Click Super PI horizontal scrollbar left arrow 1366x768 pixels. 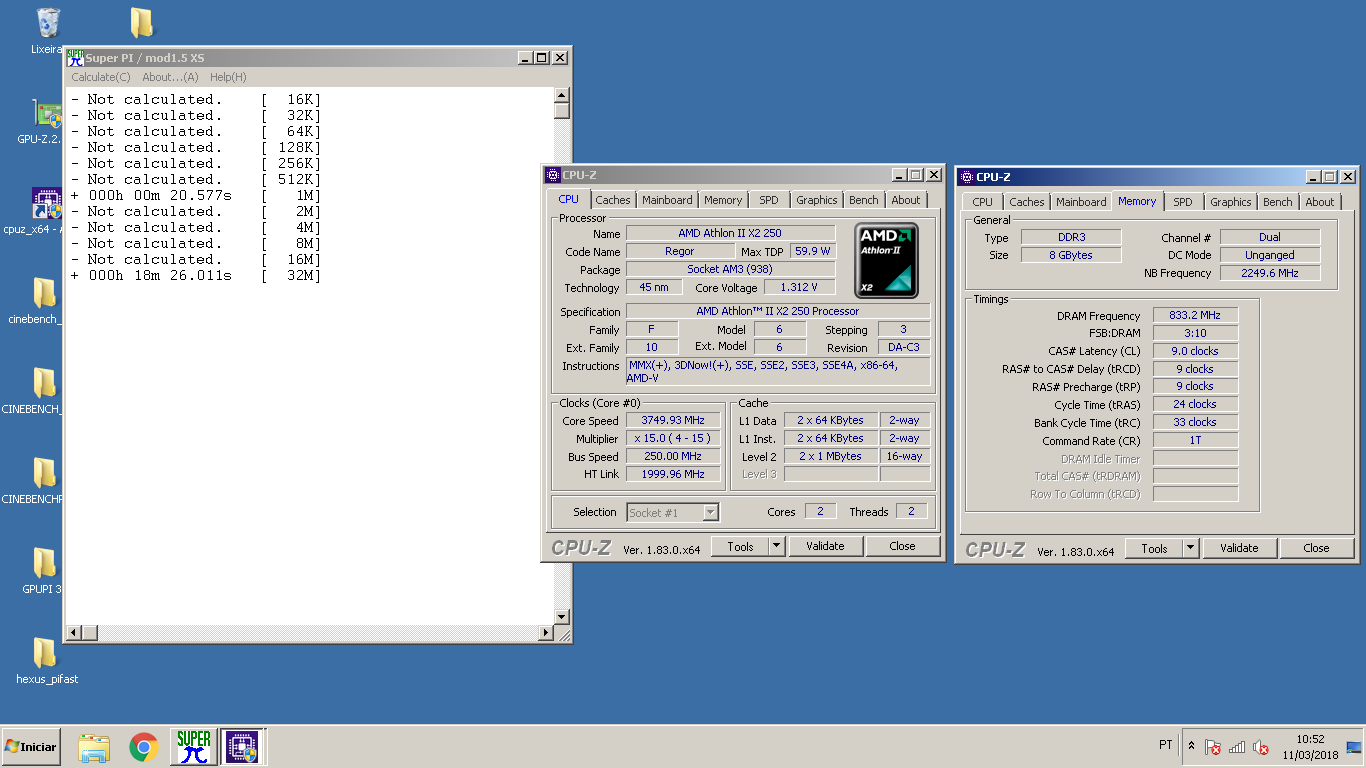[72, 633]
